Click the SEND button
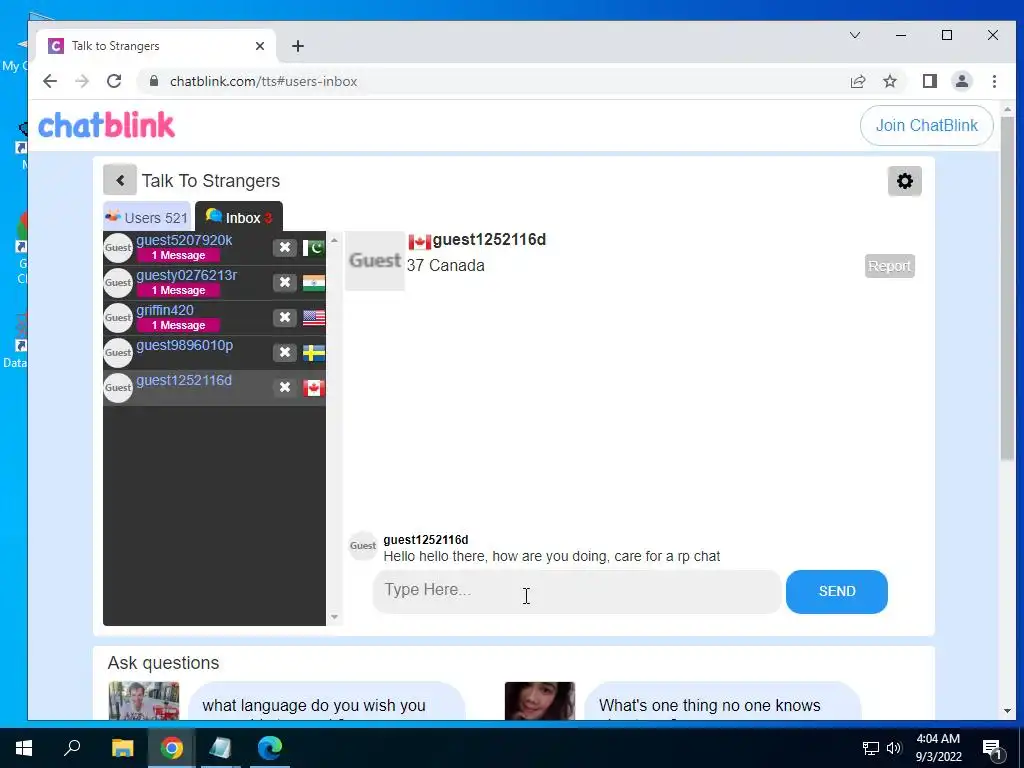The width and height of the screenshot is (1024, 768). tap(837, 591)
